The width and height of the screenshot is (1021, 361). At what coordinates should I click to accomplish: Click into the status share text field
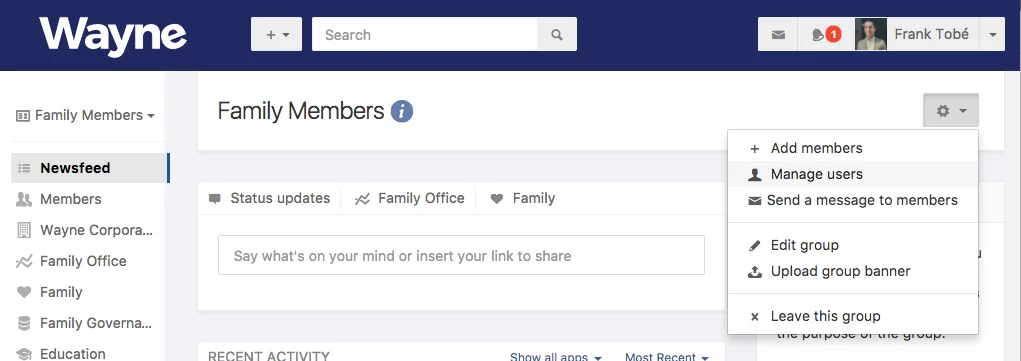click(x=462, y=255)
